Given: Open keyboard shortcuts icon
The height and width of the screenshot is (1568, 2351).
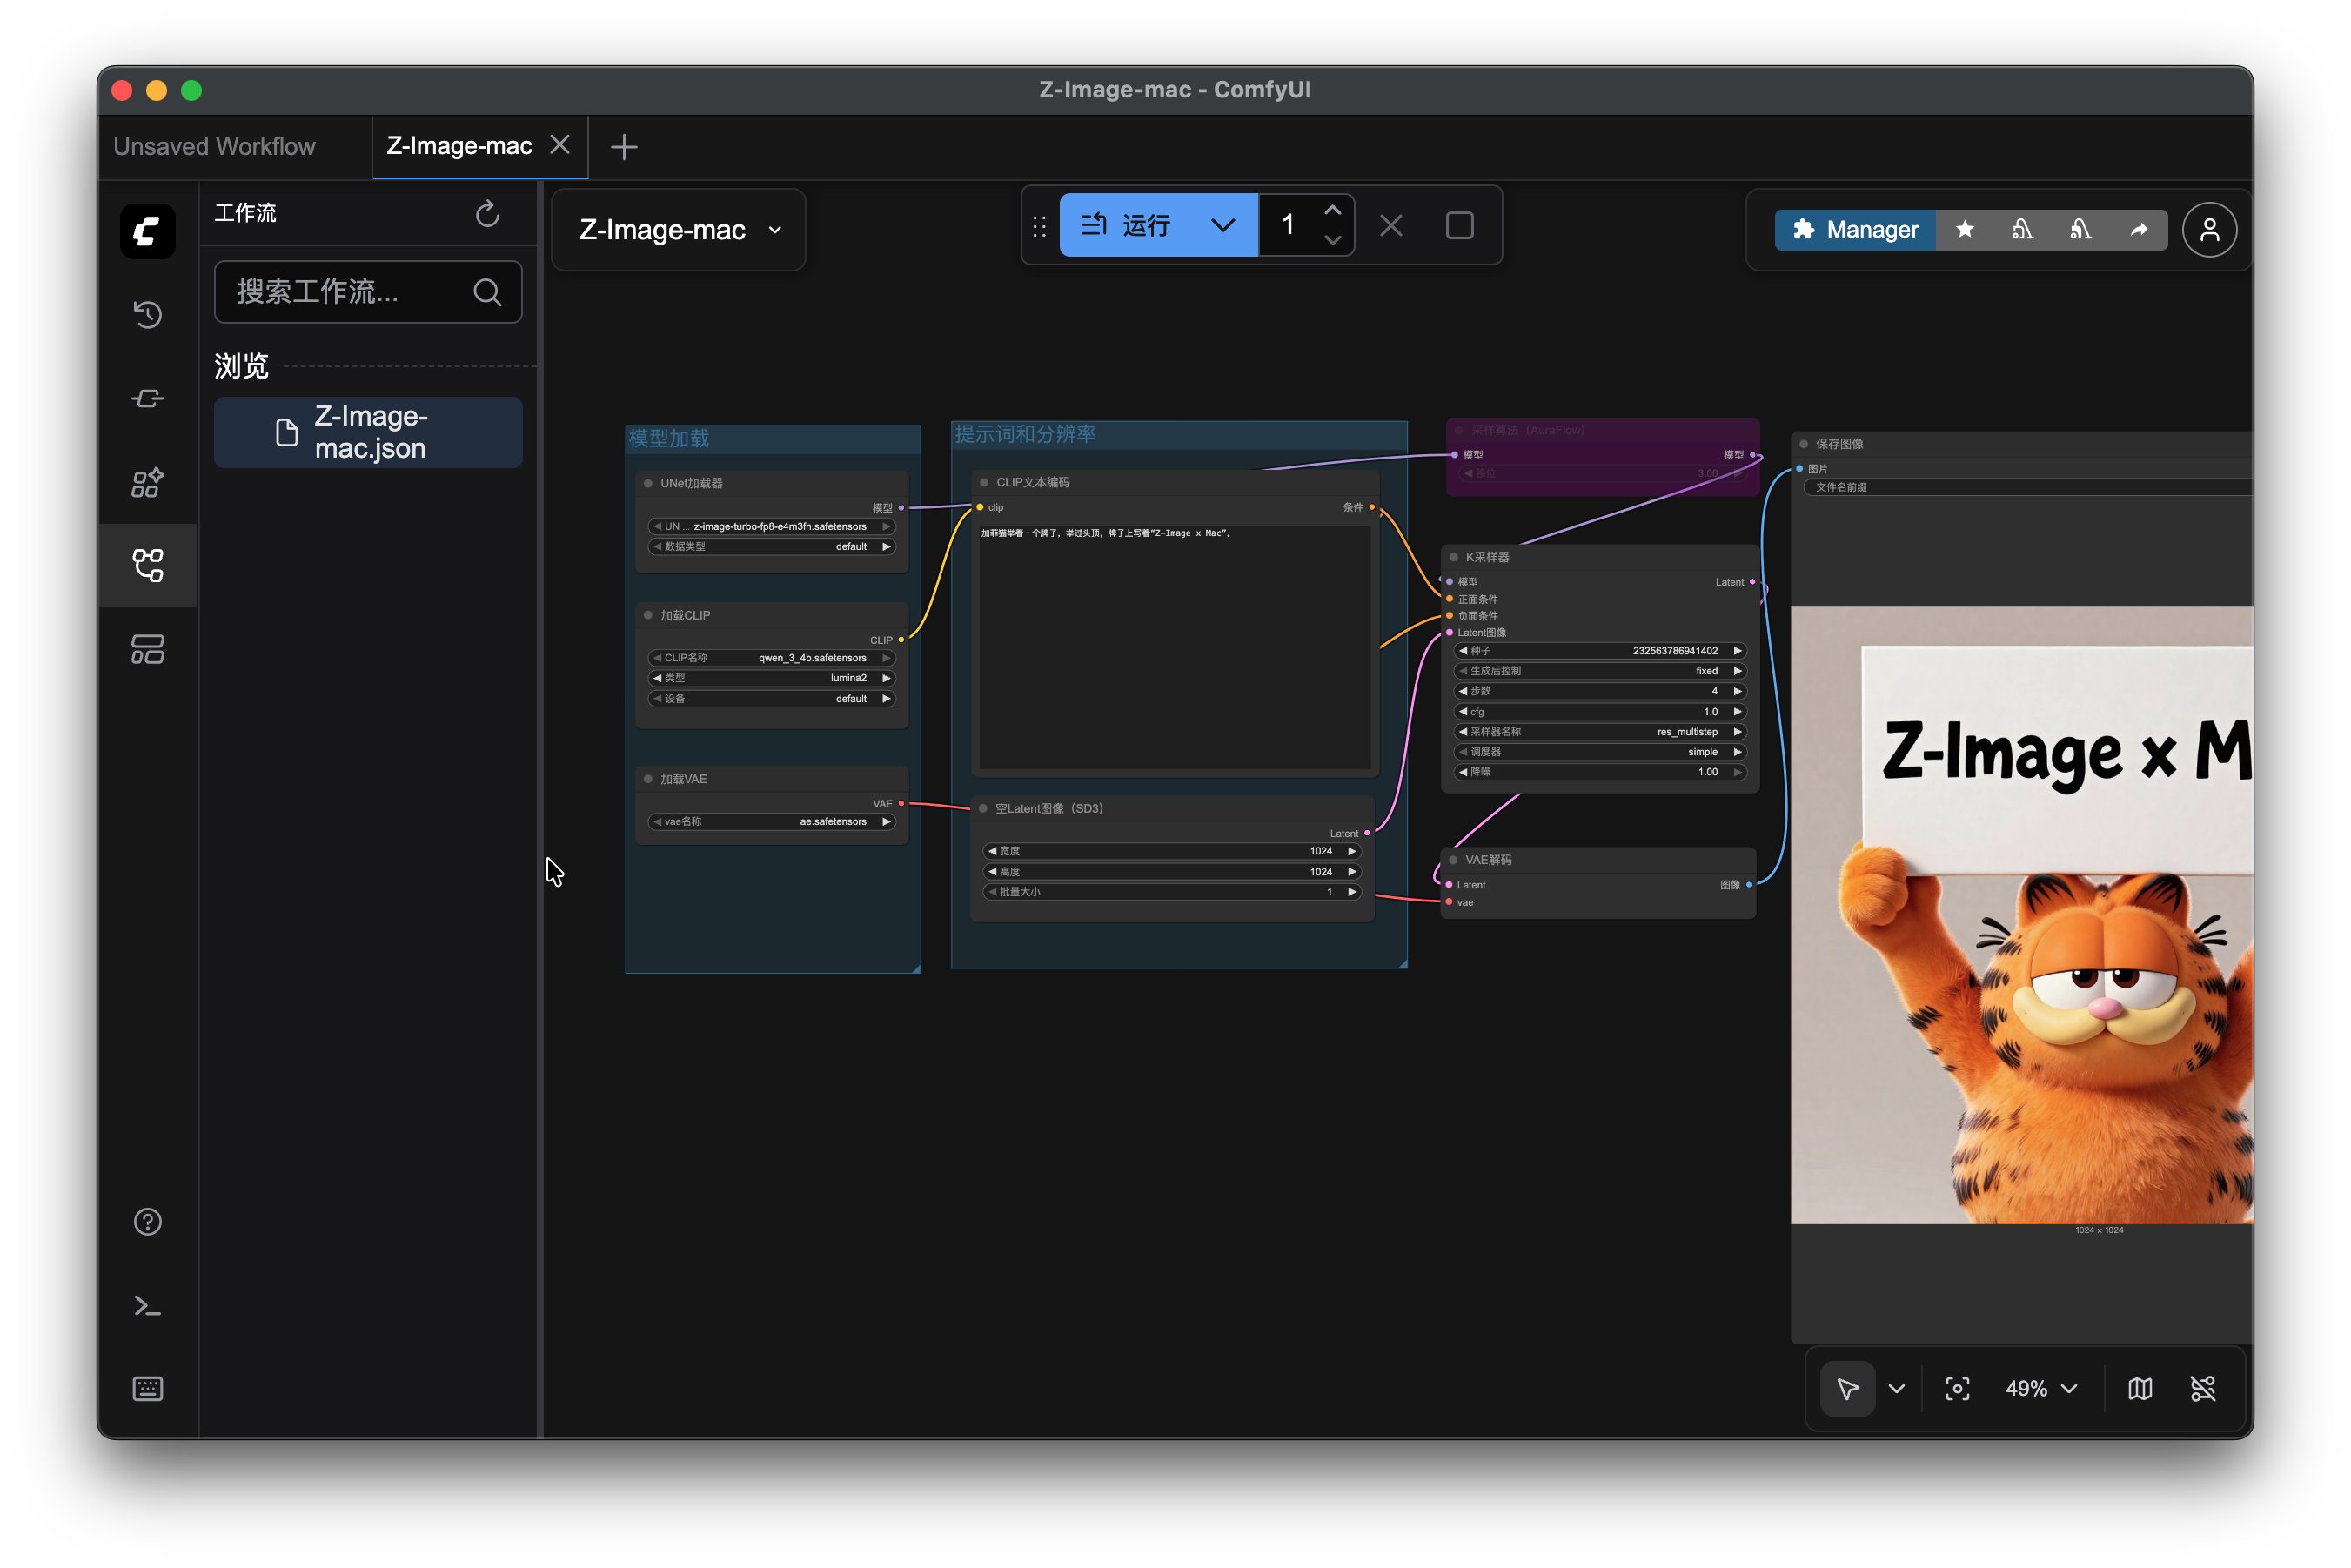Looking at the screenshot, I should point(147,1388).
